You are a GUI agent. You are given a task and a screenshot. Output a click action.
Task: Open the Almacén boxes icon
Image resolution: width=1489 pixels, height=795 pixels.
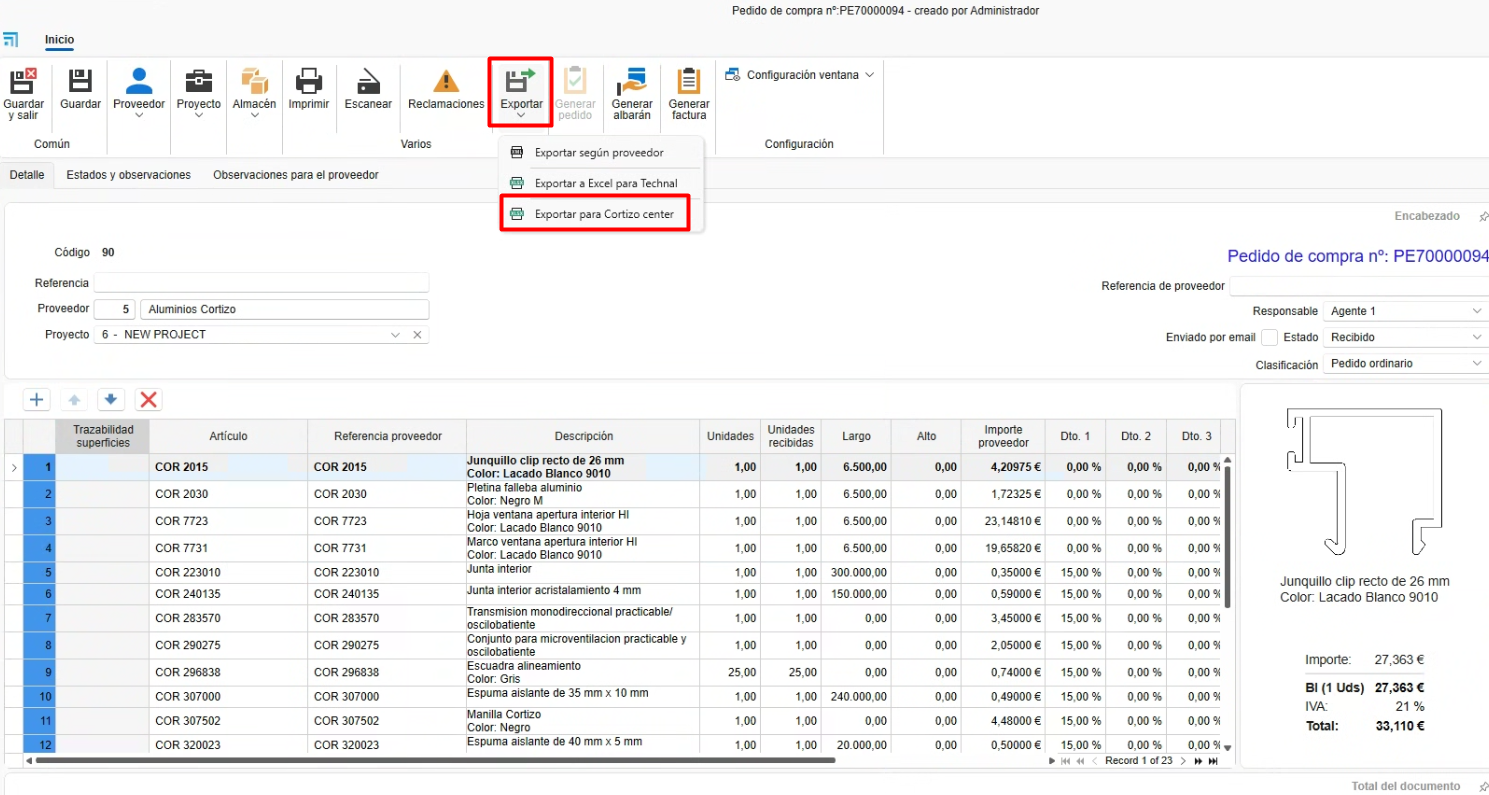254,81
